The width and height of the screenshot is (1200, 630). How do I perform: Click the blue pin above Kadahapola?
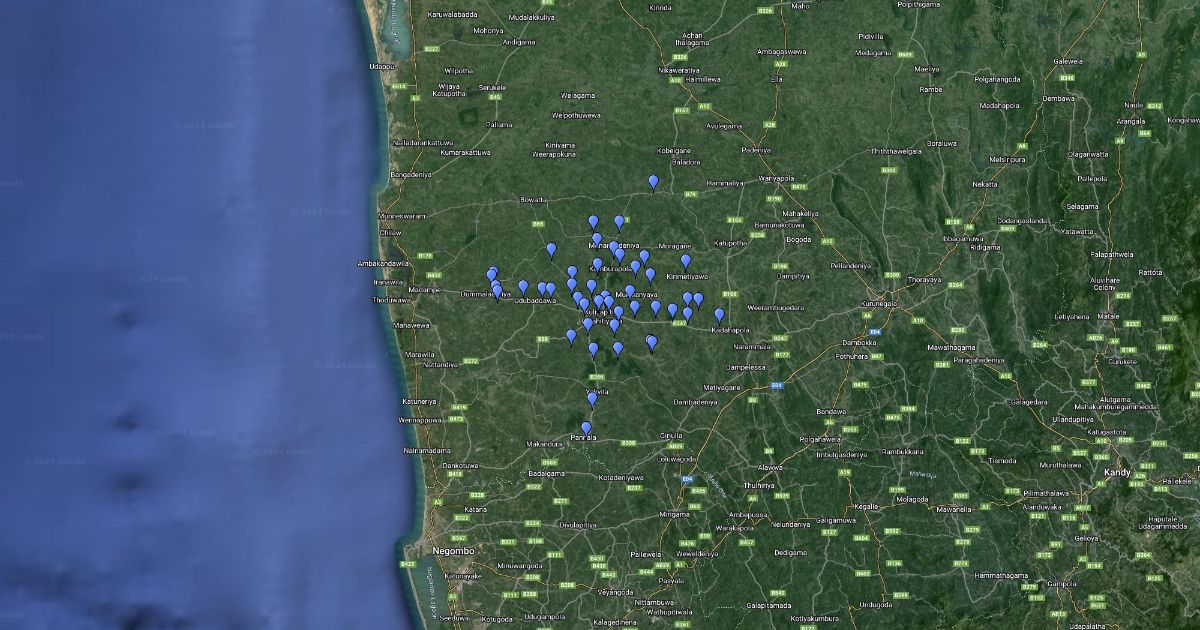tap(719, 315)
